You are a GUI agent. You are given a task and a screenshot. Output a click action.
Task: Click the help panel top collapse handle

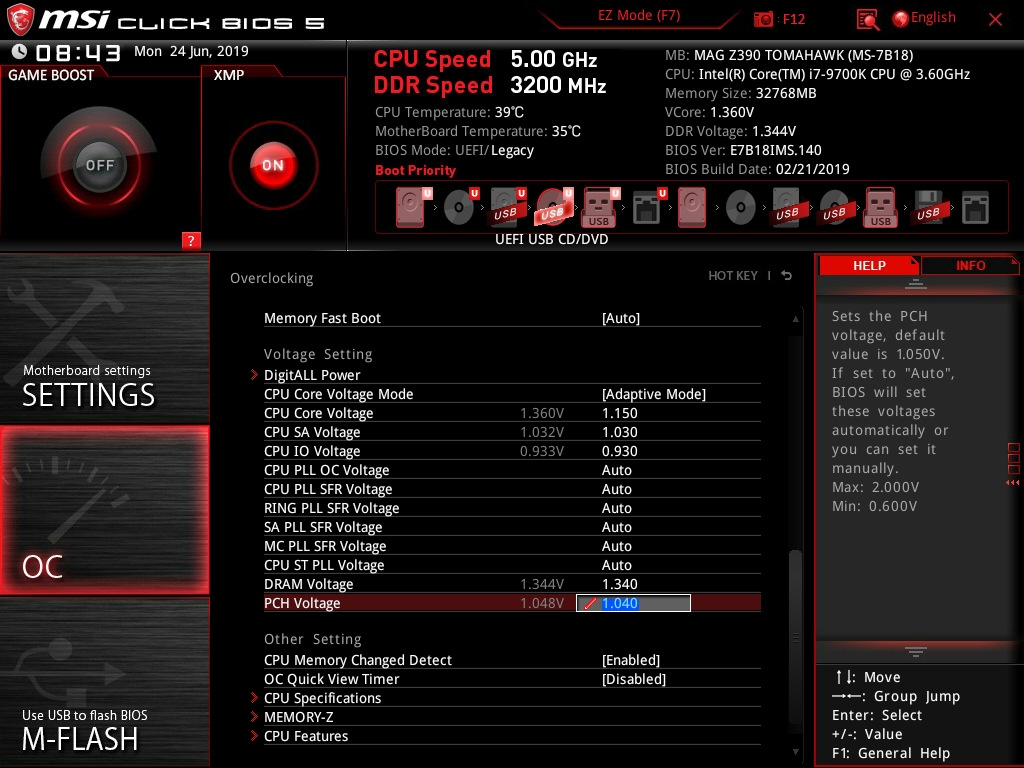coord(915,284)
